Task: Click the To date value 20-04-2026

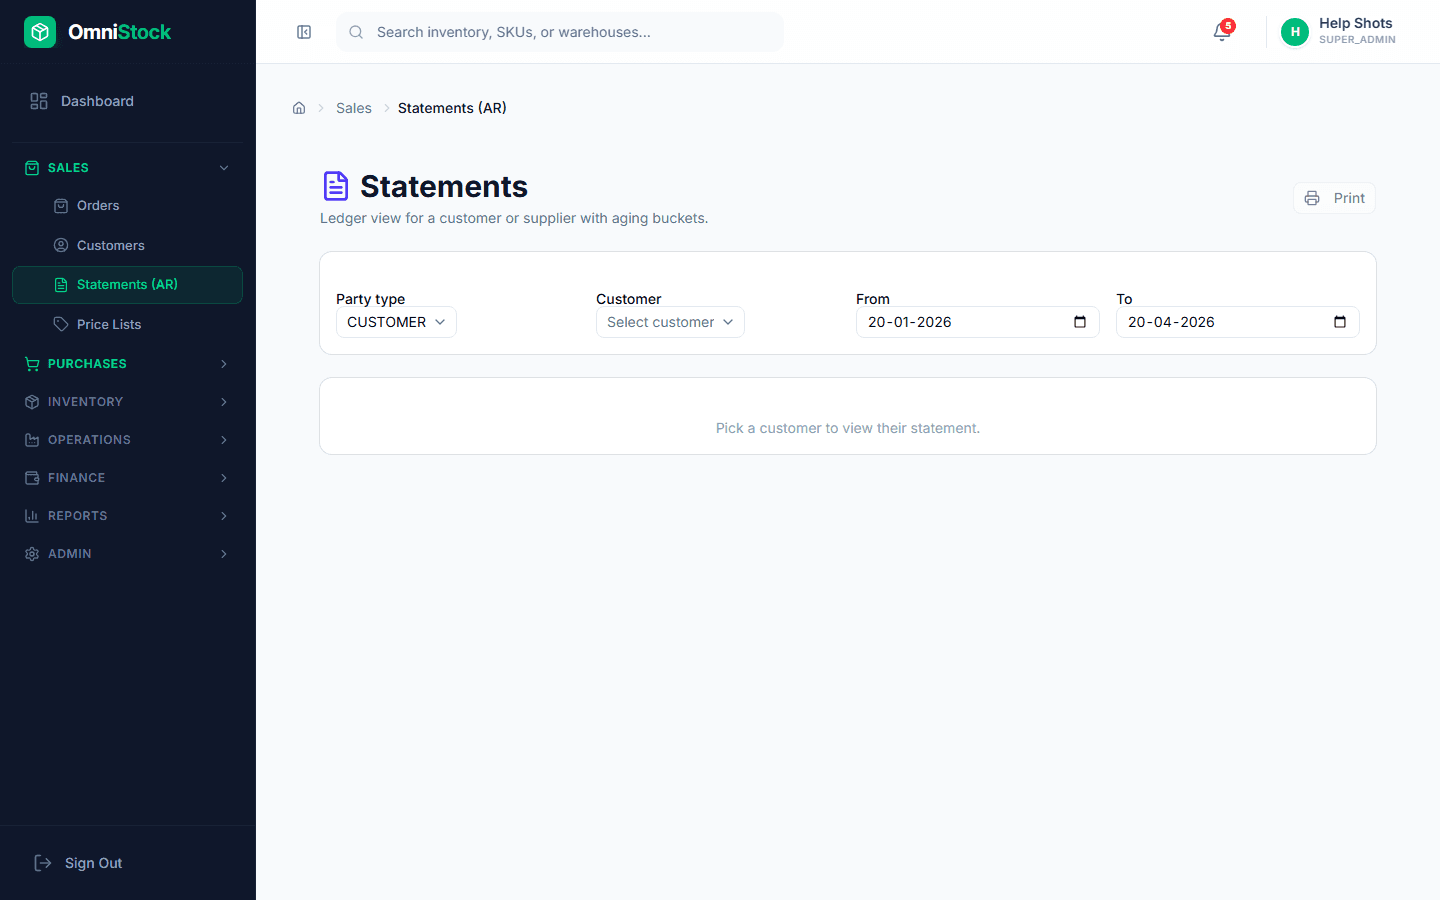Action: [1171, 322]
